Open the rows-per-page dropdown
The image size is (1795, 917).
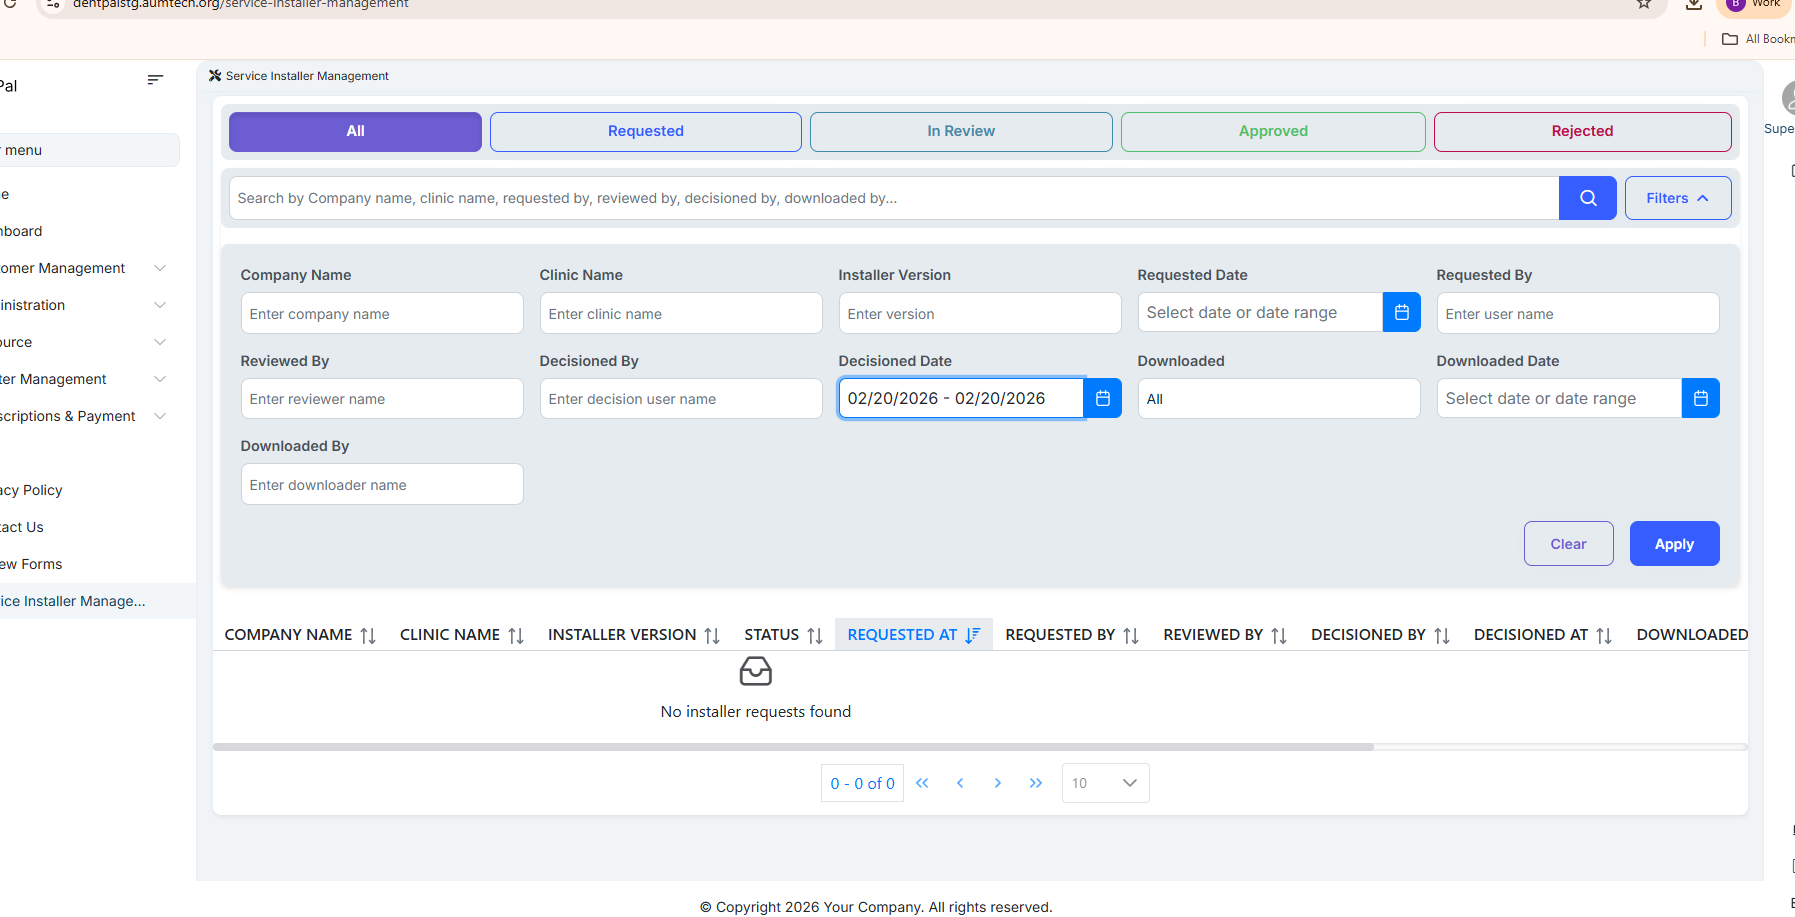pos(1105,783)
